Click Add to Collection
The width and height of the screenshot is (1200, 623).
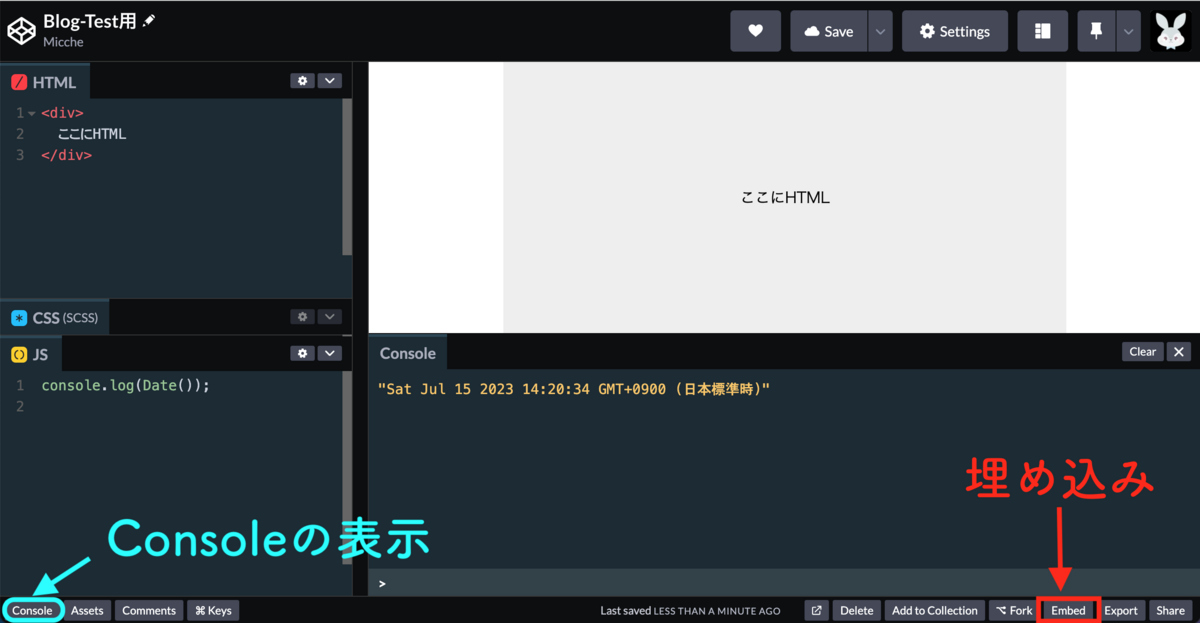[x=934, y=610]
